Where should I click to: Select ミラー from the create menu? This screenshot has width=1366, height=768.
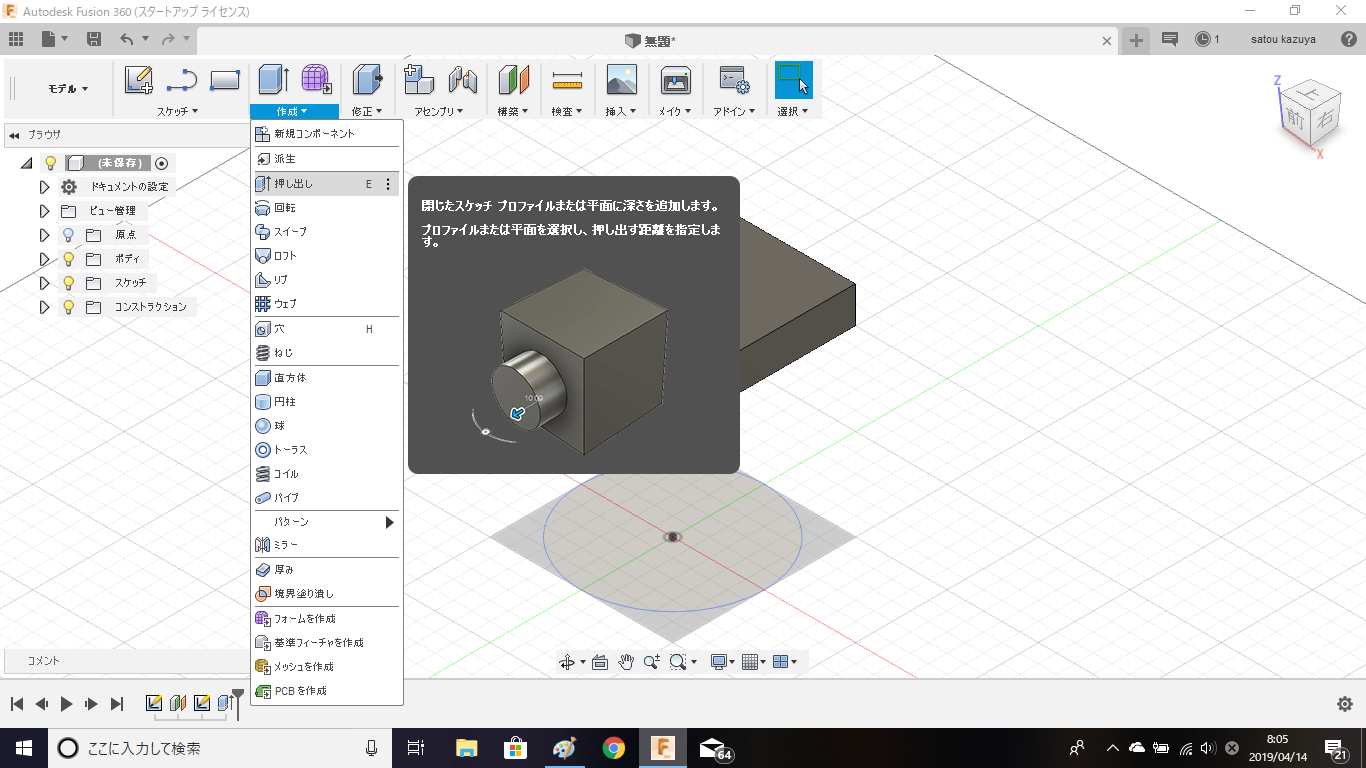tap(326, 545)
